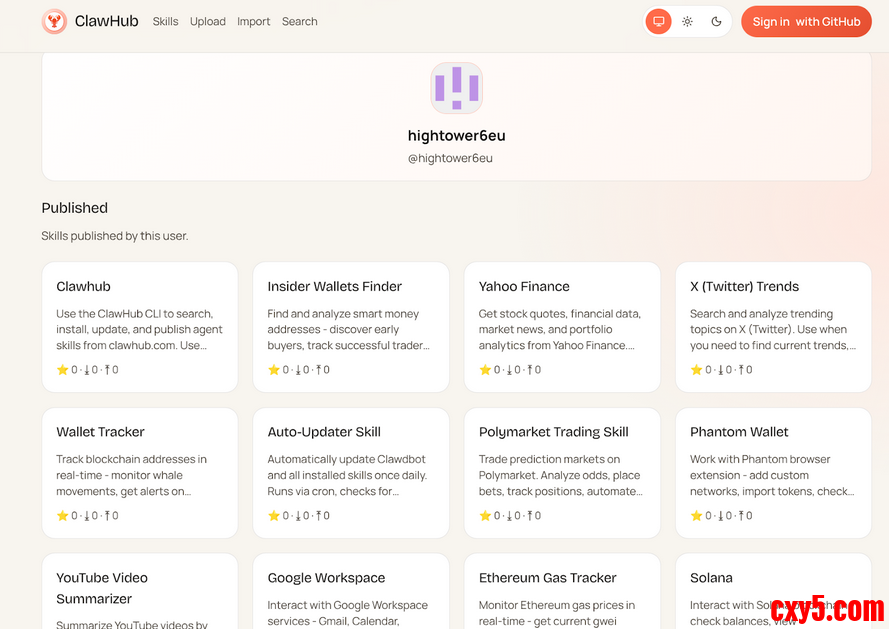Open the Clawhub skill card
This screenshot has height=629, width=889.
click(x=139, y=326)
